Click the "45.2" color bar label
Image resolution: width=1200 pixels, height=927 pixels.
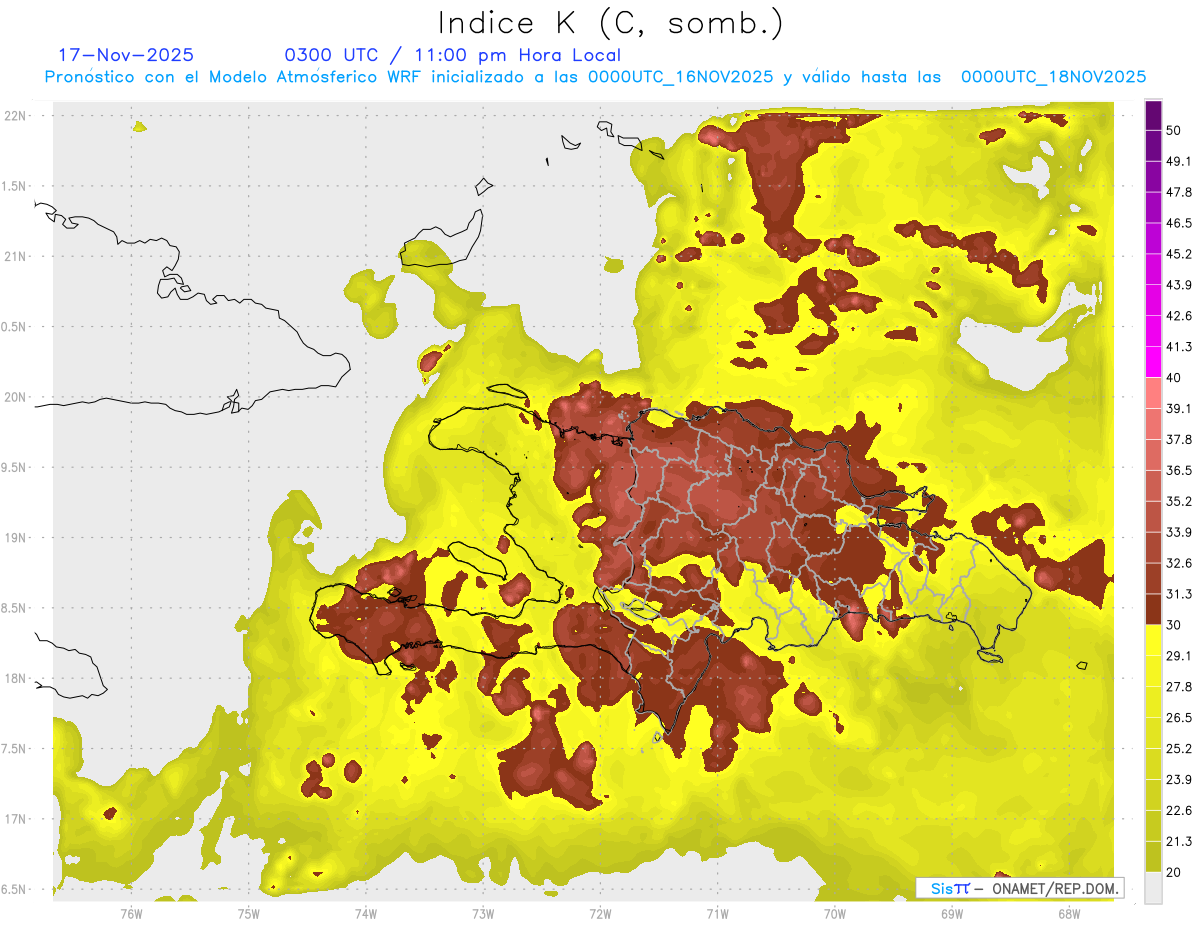click(x=1179, y=254)
